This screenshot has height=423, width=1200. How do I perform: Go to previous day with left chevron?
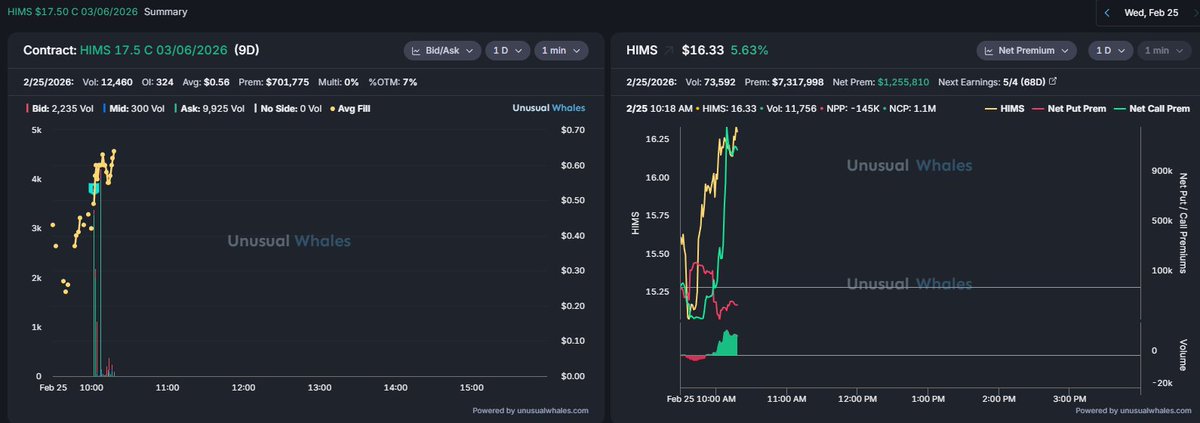pyautogui.click(x=1107, y=13)
